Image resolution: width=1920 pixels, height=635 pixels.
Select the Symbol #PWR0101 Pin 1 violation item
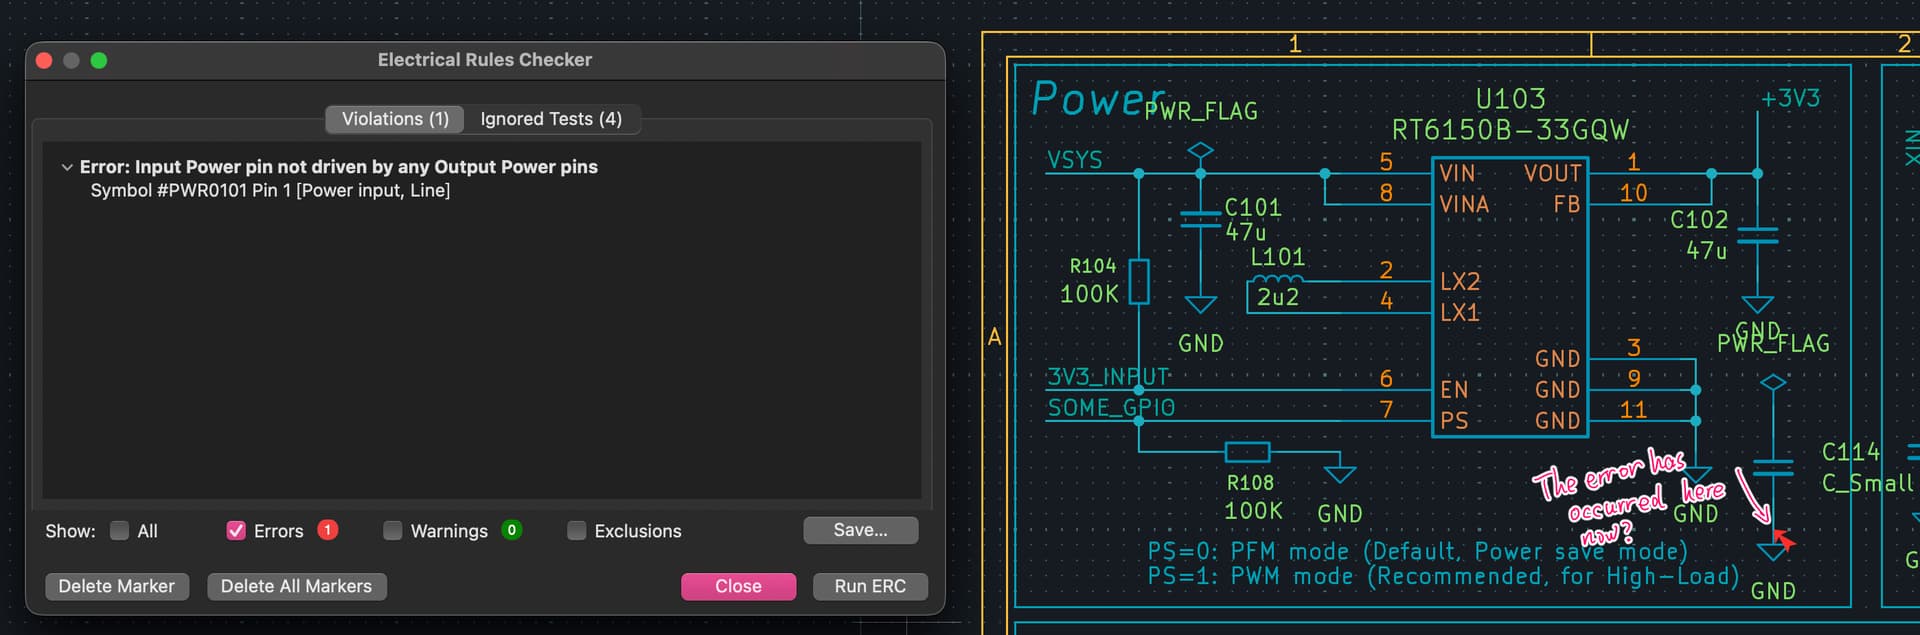[x=270, y=190]
